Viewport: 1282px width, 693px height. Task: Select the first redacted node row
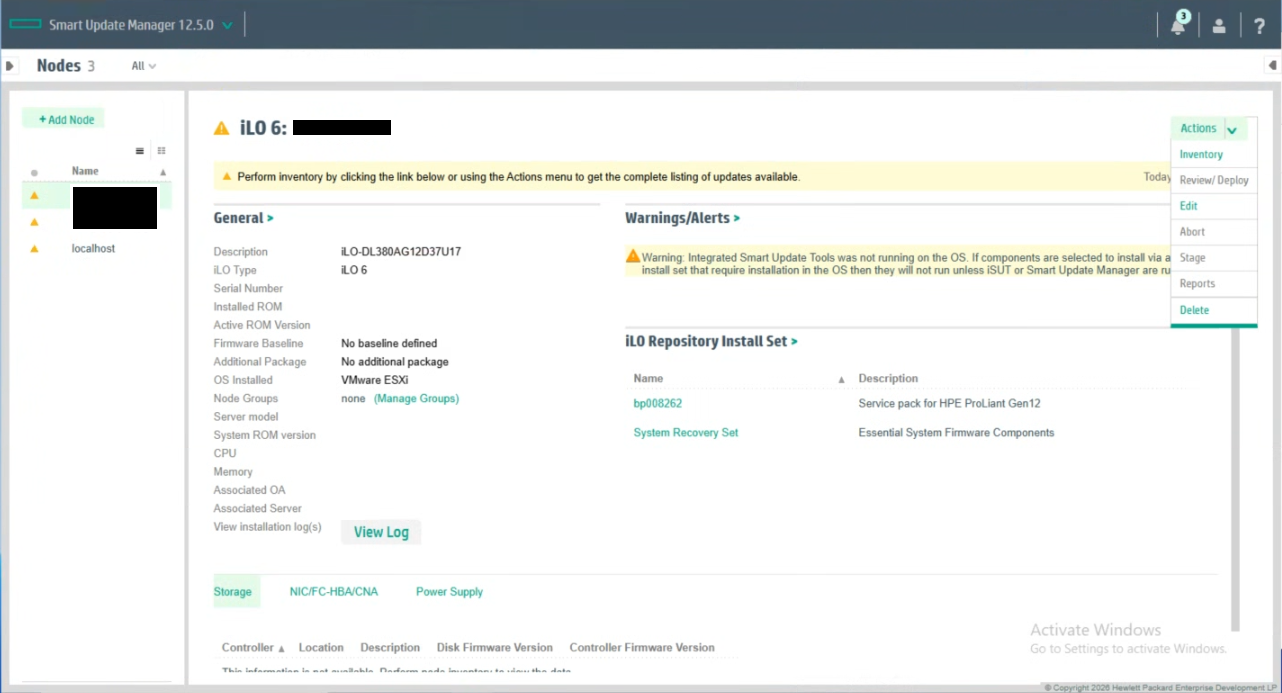coord(97,195)
